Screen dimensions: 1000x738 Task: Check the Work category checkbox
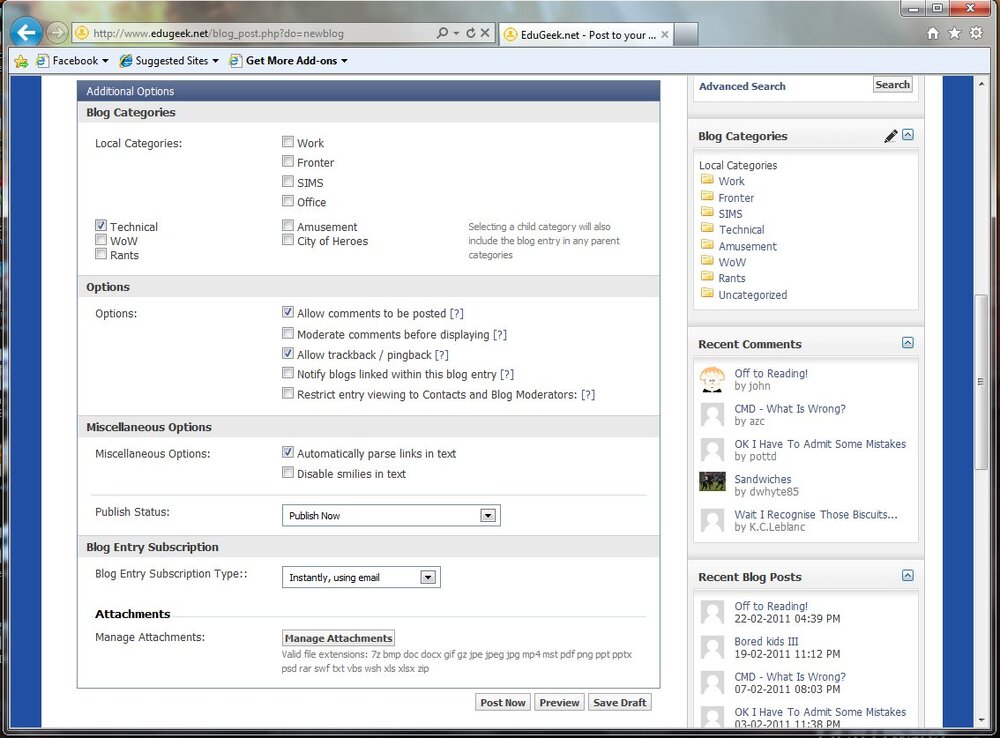click(288, 142)
